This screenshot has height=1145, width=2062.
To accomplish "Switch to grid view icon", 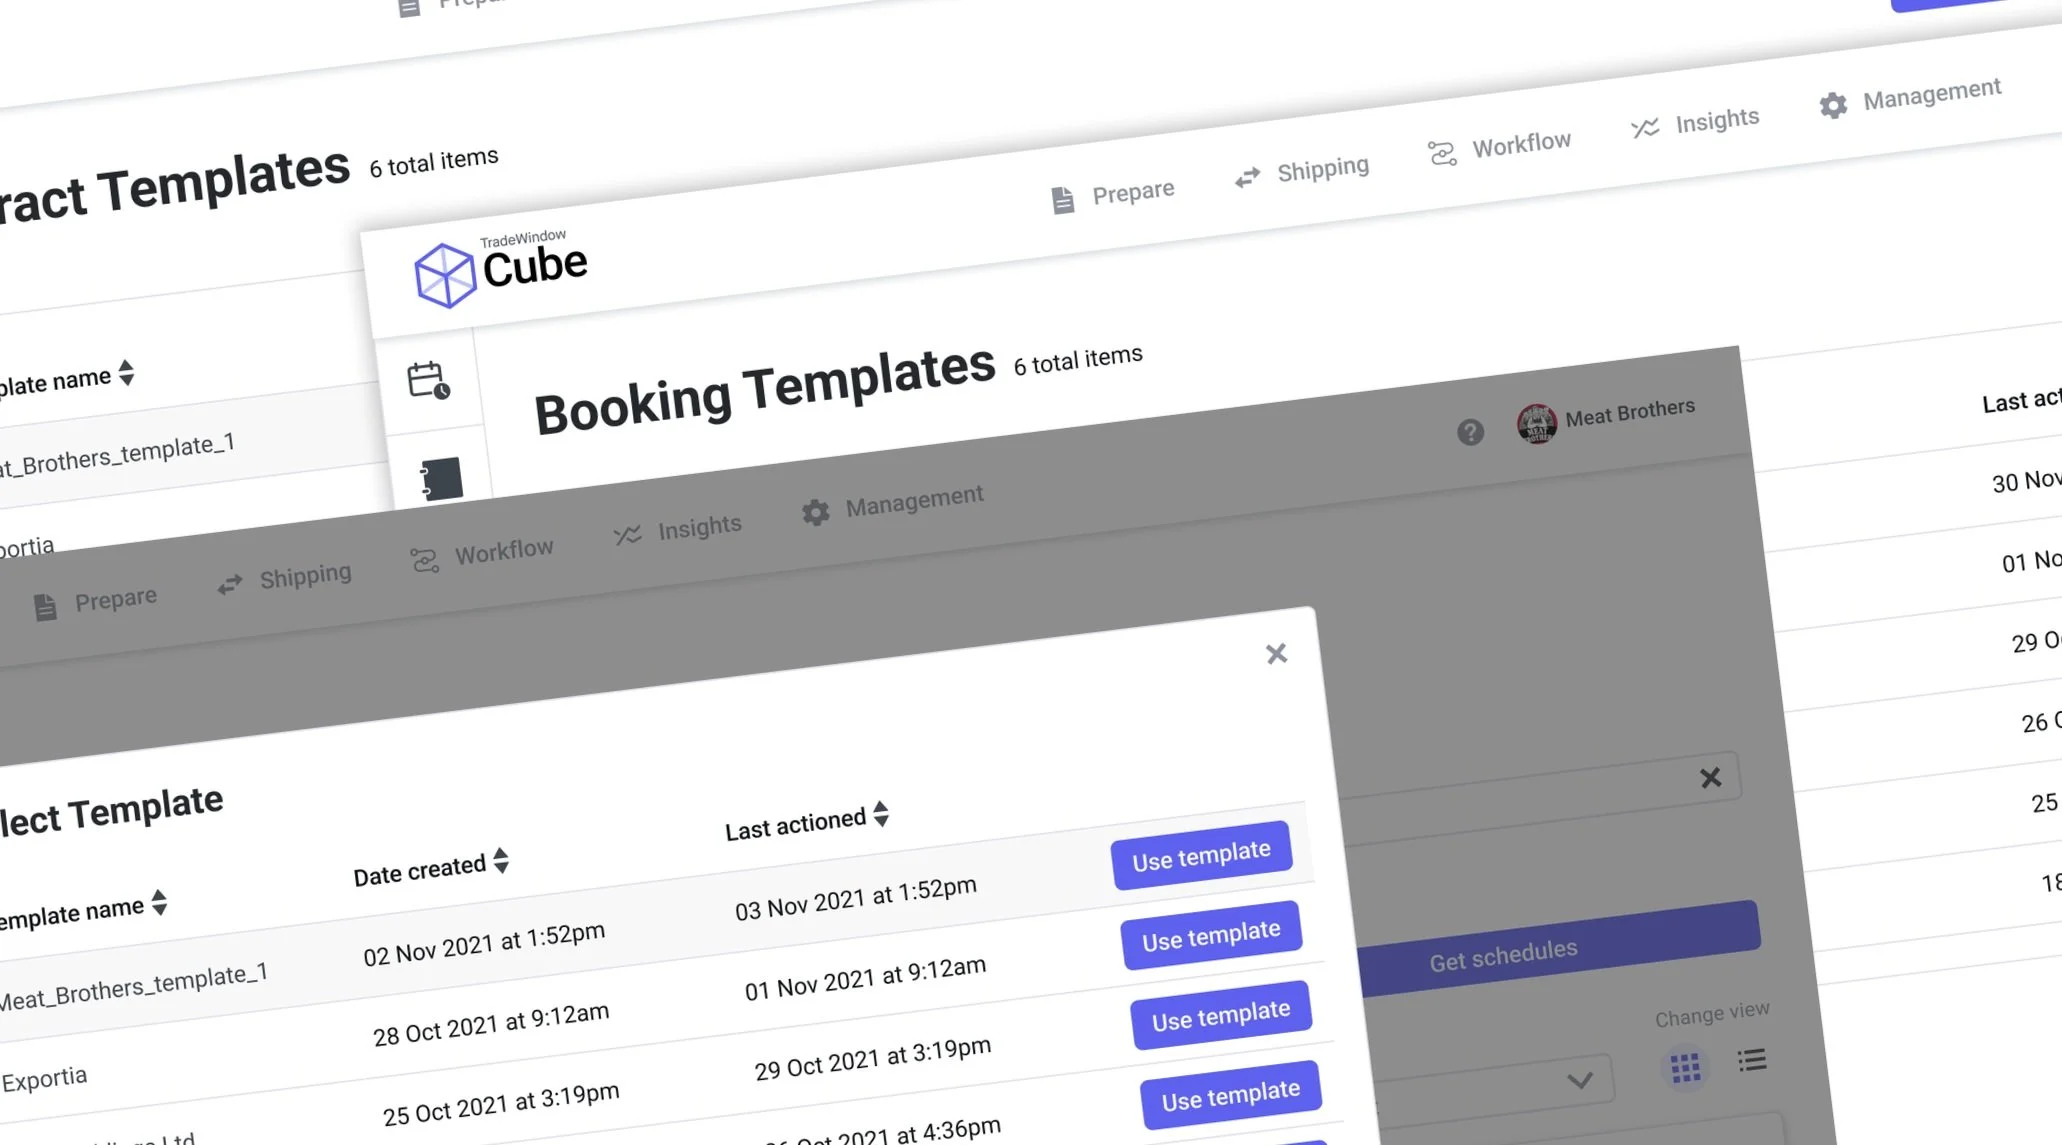I will point(1685,1068).
